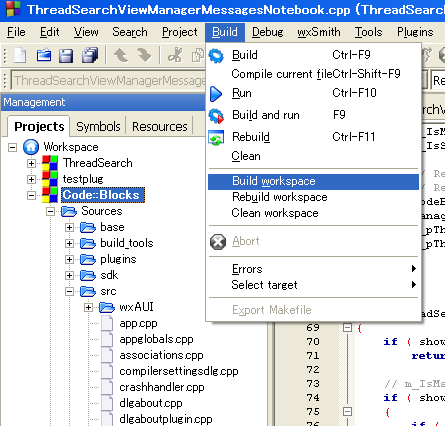Expand the testplug project node
Image resolution: width=445 pixels, height=426 pixels.
click(31, 179)
